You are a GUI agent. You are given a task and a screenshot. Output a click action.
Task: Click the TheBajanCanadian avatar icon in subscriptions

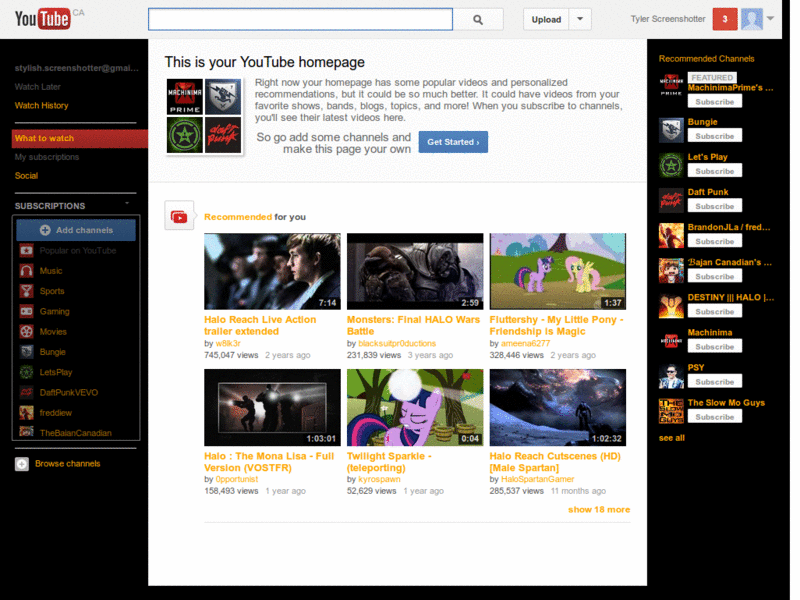click(27, 432)
